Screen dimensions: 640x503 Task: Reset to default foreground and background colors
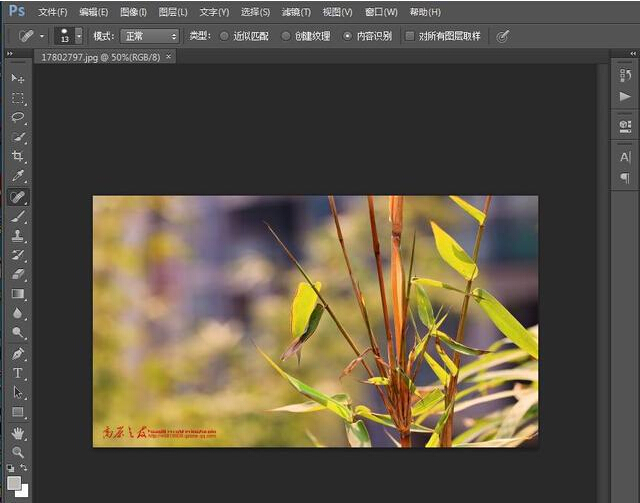(11, 468)
